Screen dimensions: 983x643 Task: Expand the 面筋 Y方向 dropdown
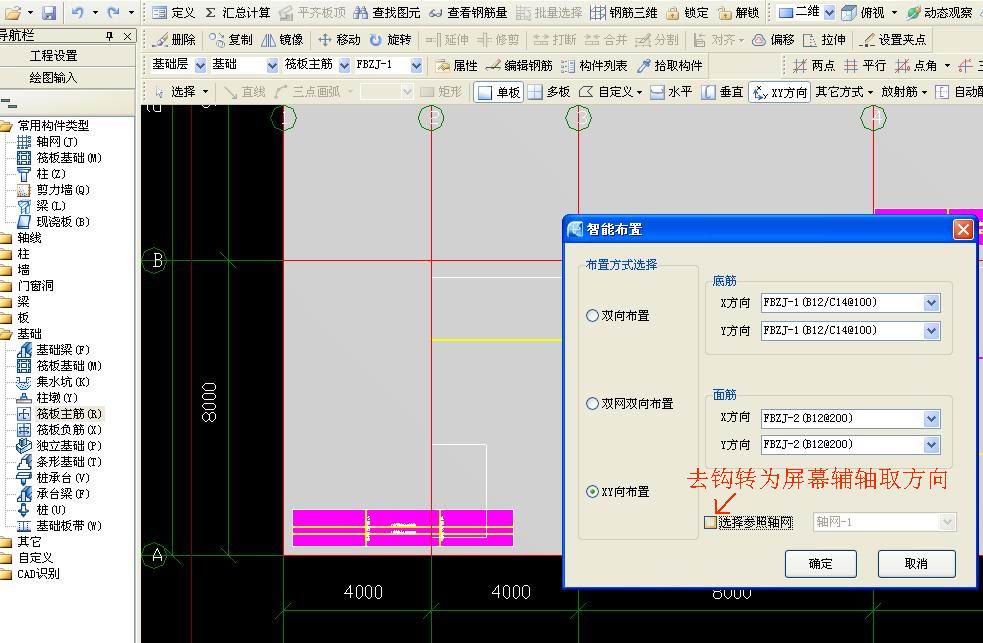[931, 444]
